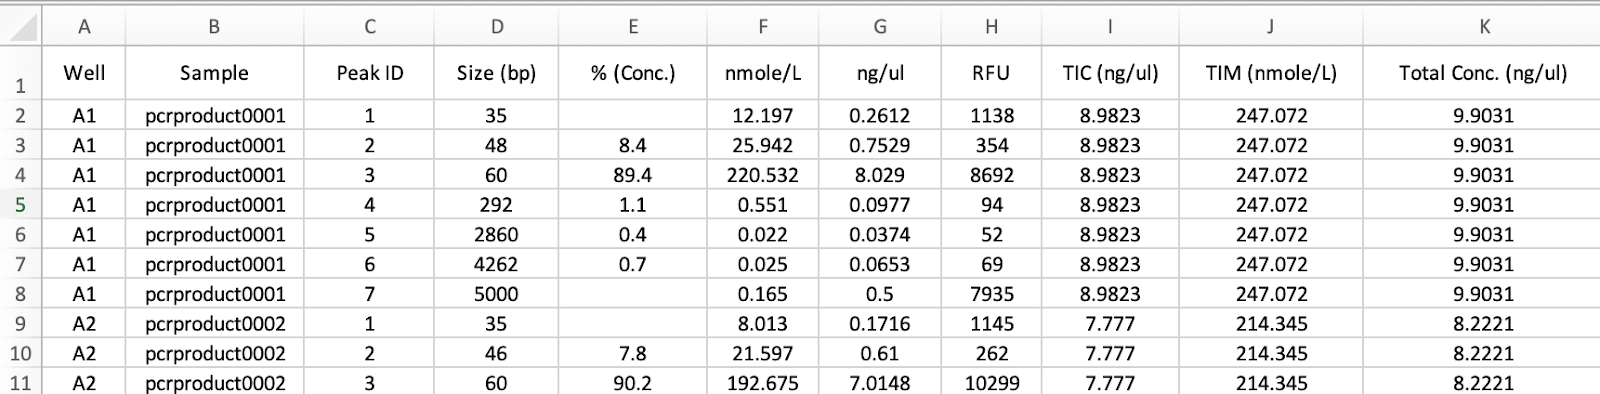The image size is (1600, 394).
Task: Select cell containing 220.532
Action: coord(762,175)
